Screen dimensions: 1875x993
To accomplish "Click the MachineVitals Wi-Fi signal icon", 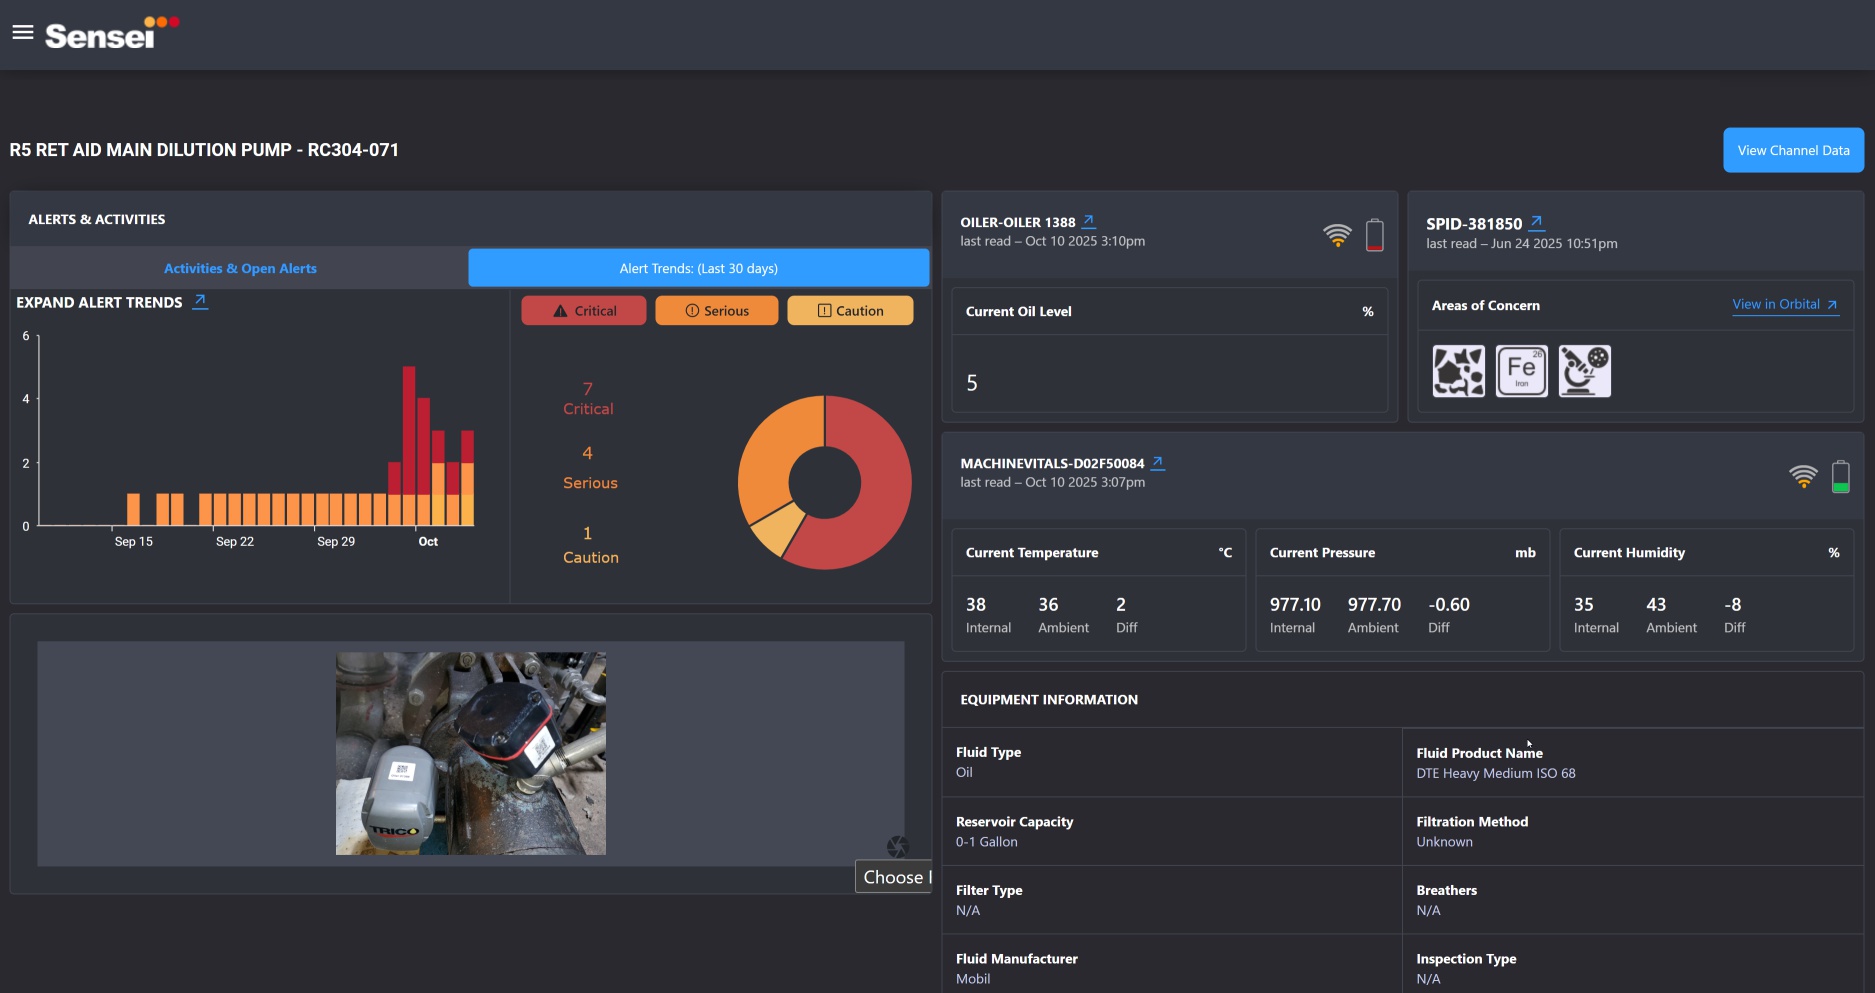I will coord(1803,476).
